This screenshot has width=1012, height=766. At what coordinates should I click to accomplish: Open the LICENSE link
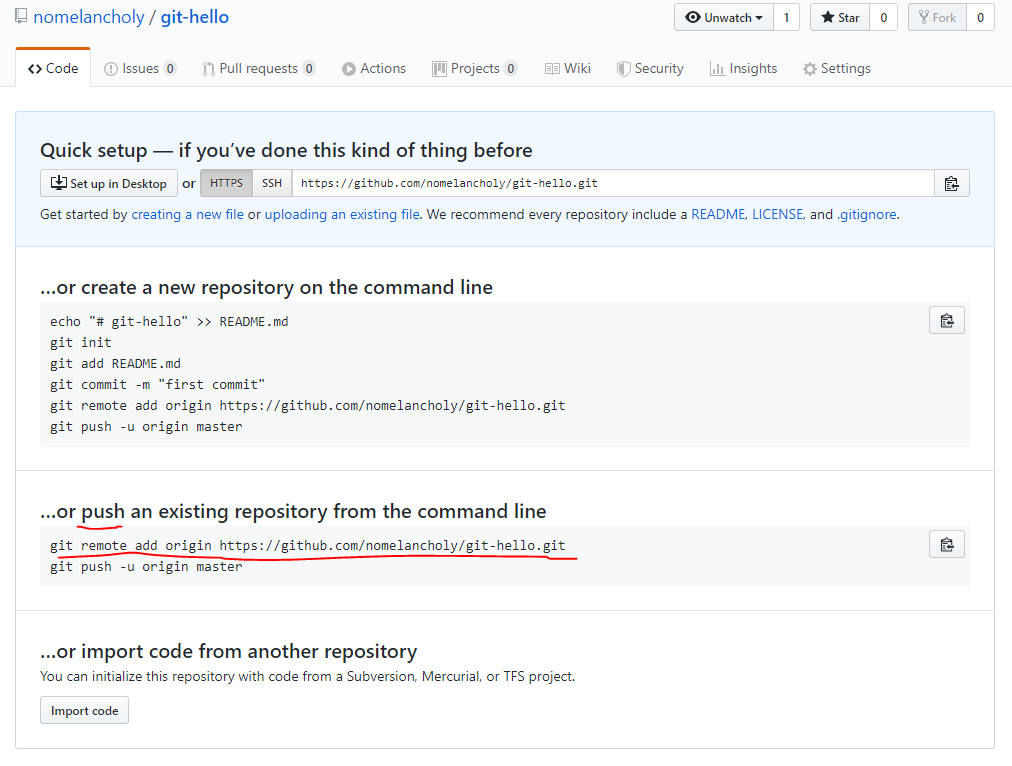click(778, 214)
